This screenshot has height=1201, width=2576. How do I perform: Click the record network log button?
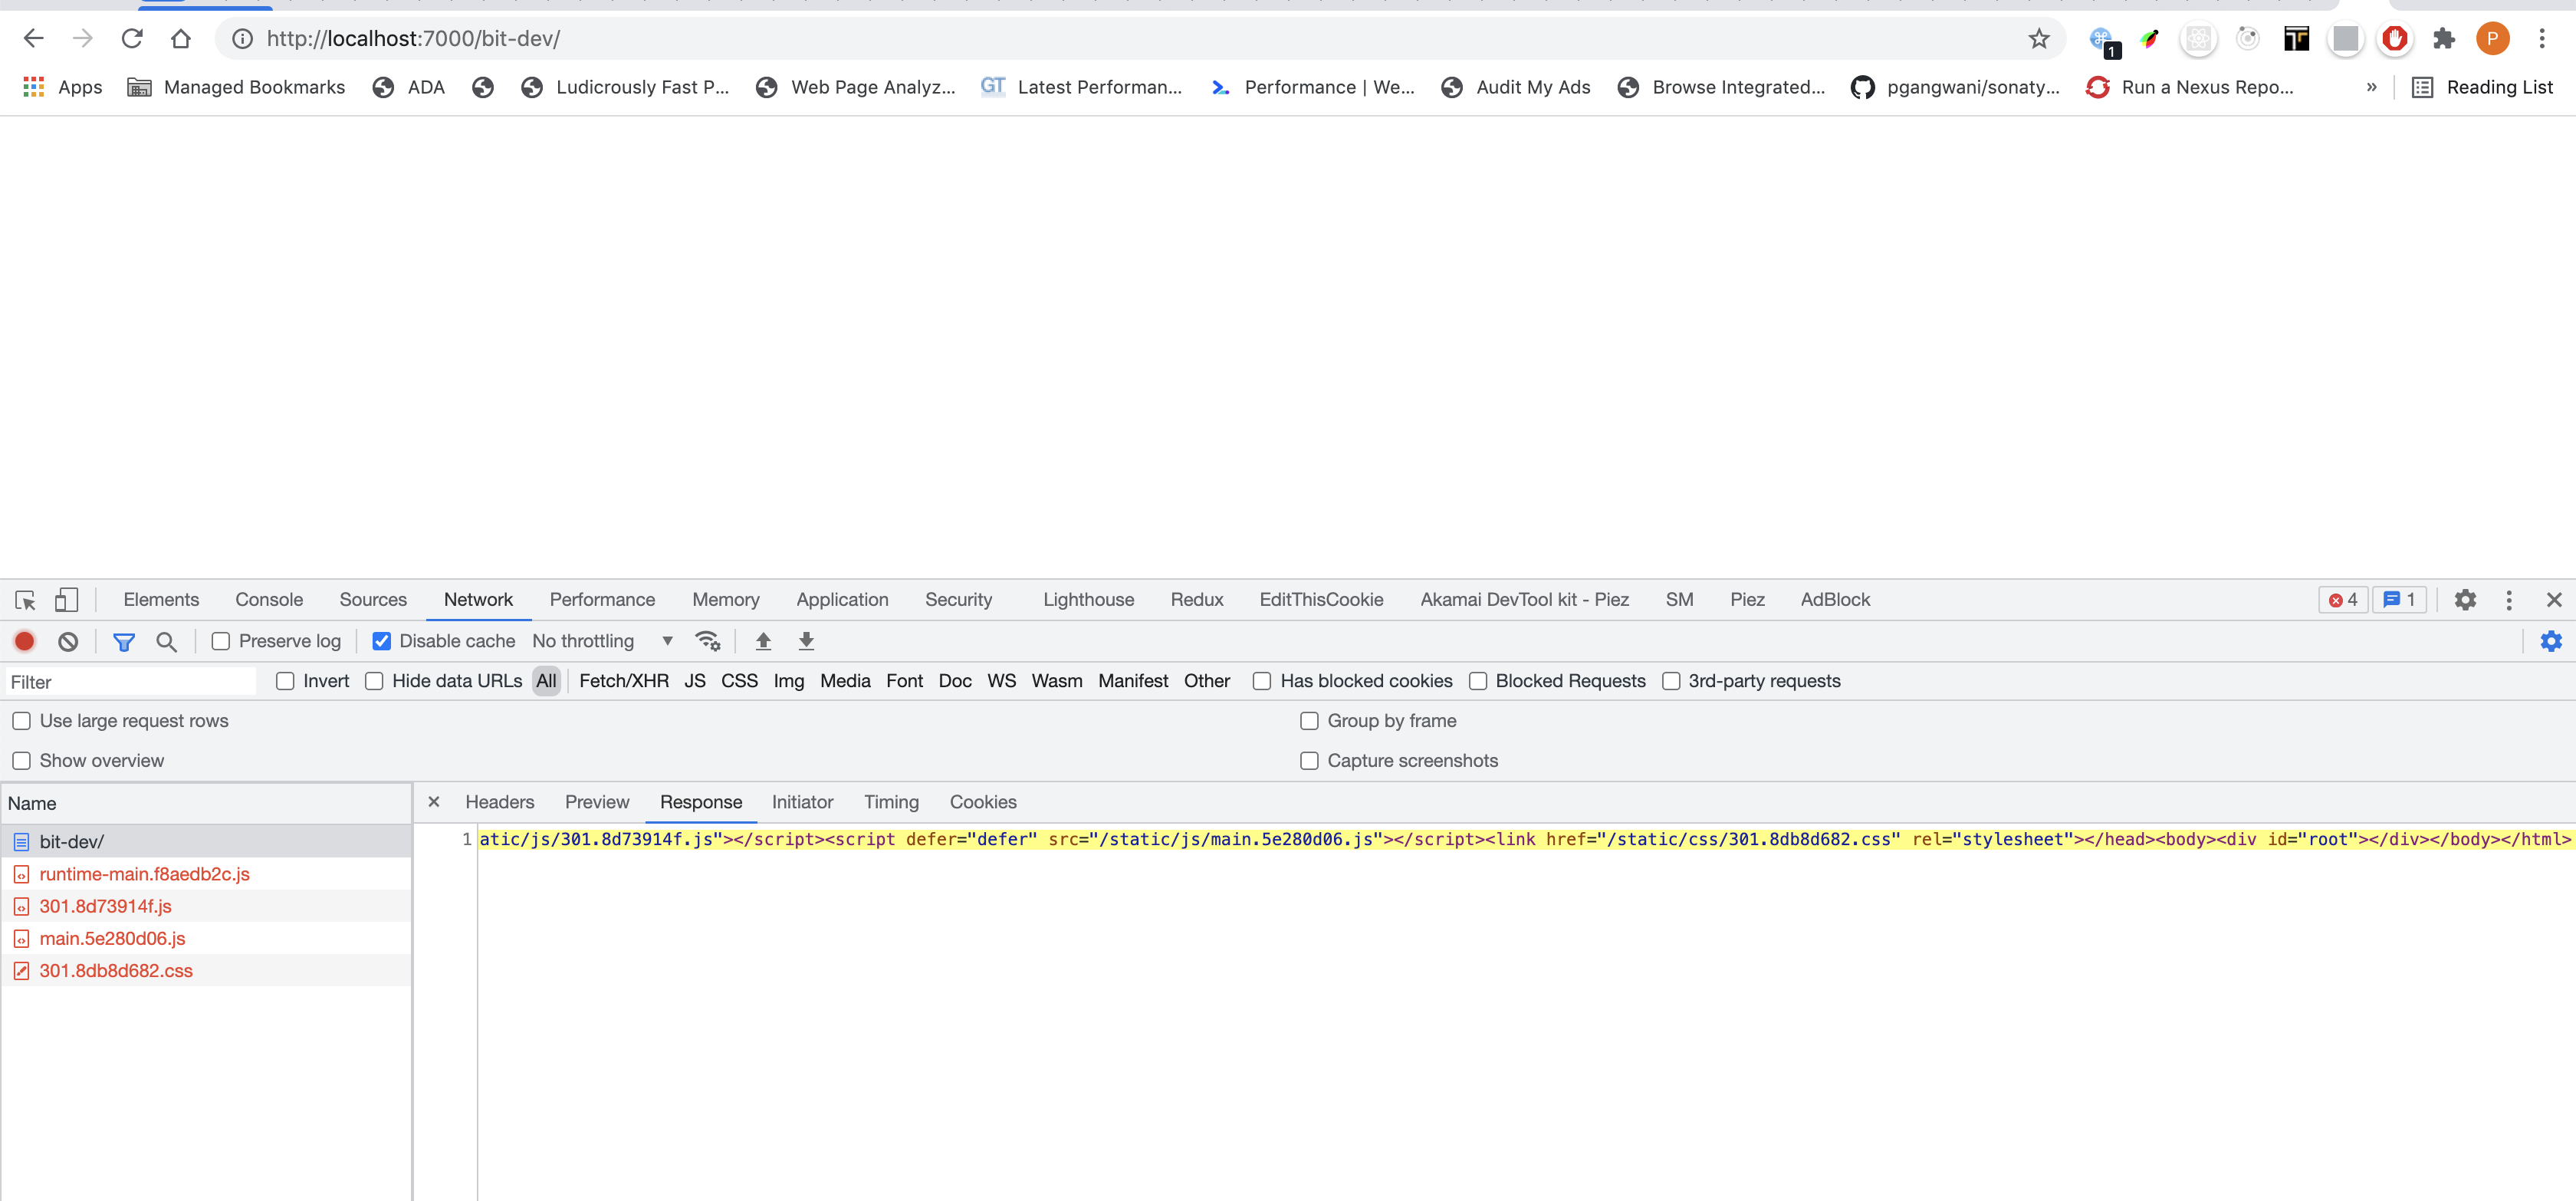(x=24, y=641)
